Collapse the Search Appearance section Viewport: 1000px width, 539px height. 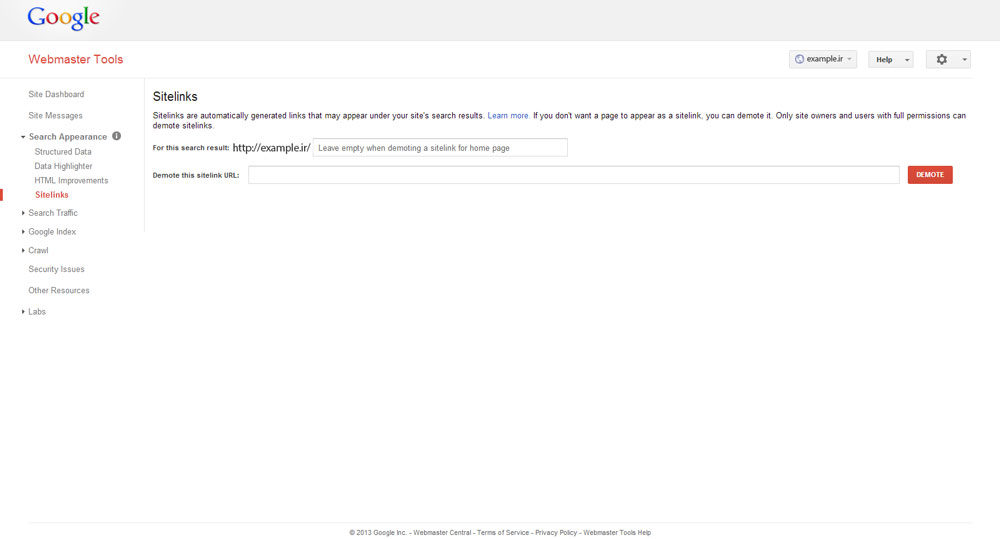coord(23,137)
